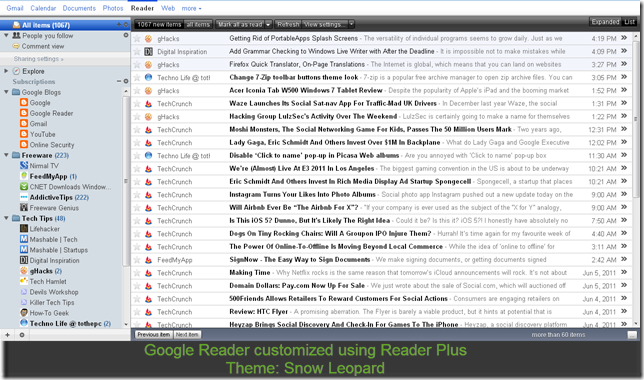
Task: Click the sidebar subscriptions scrollbar thumb
Action: pos(126,181)
